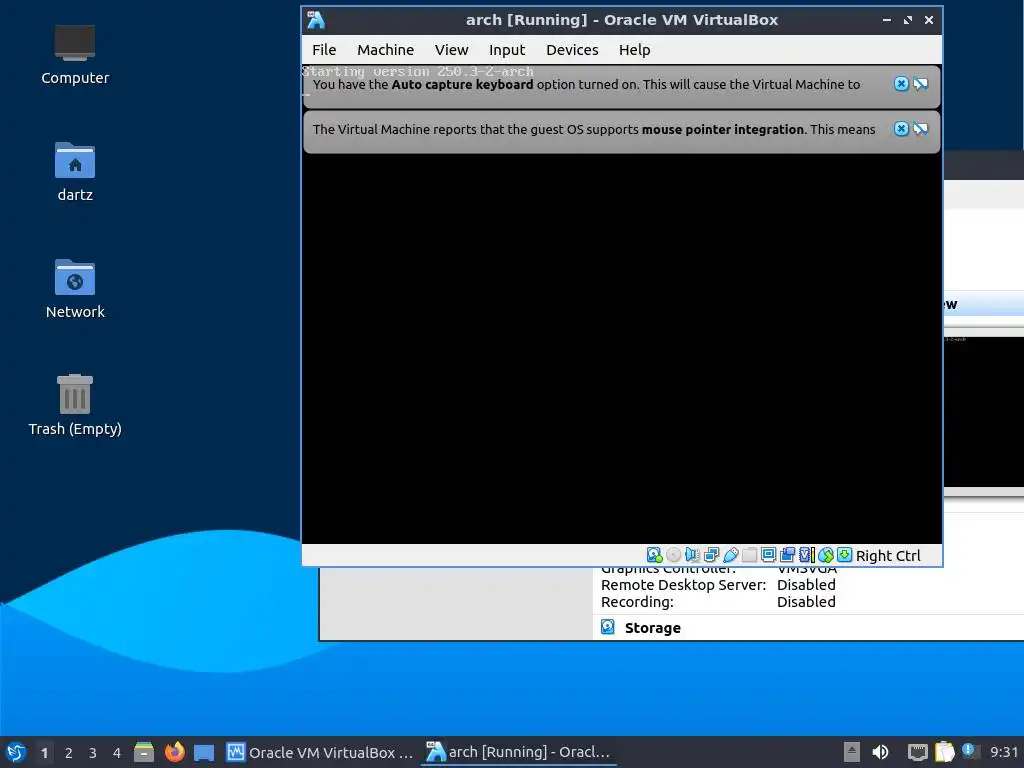Click the recording status icon
1024x768 pixels.
click(787, 555)
